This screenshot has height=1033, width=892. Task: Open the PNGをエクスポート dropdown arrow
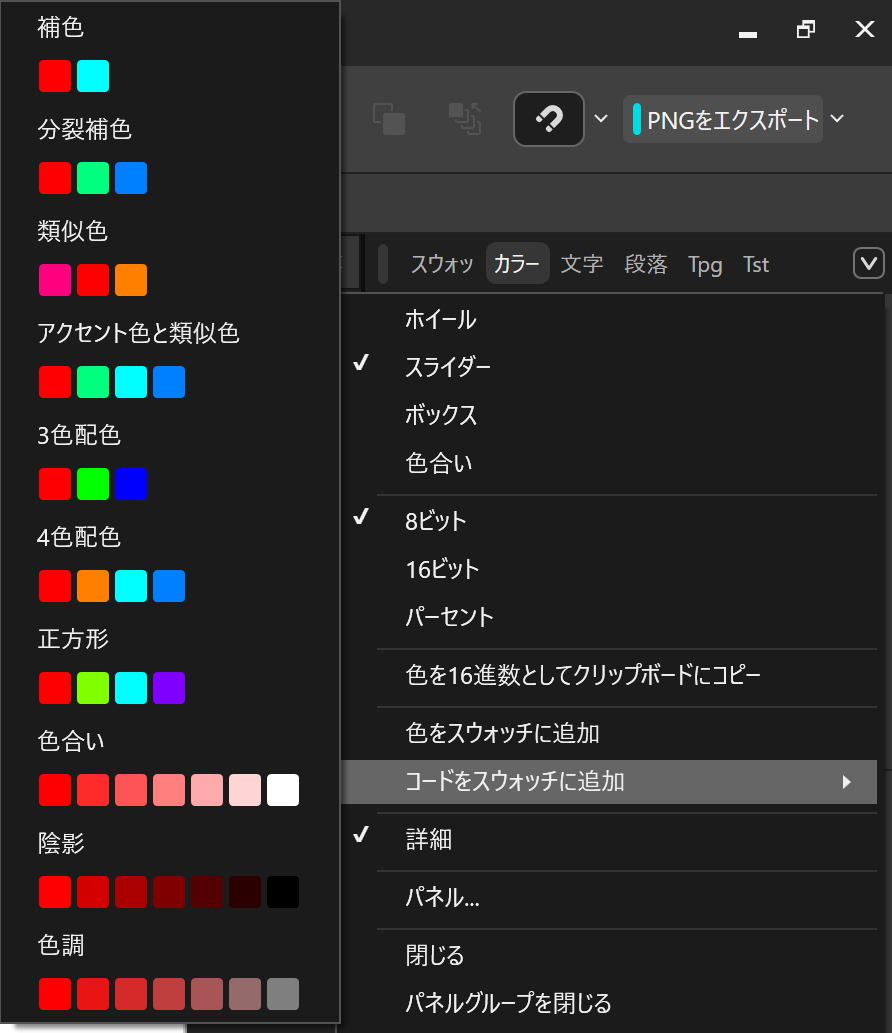(838, 118)
